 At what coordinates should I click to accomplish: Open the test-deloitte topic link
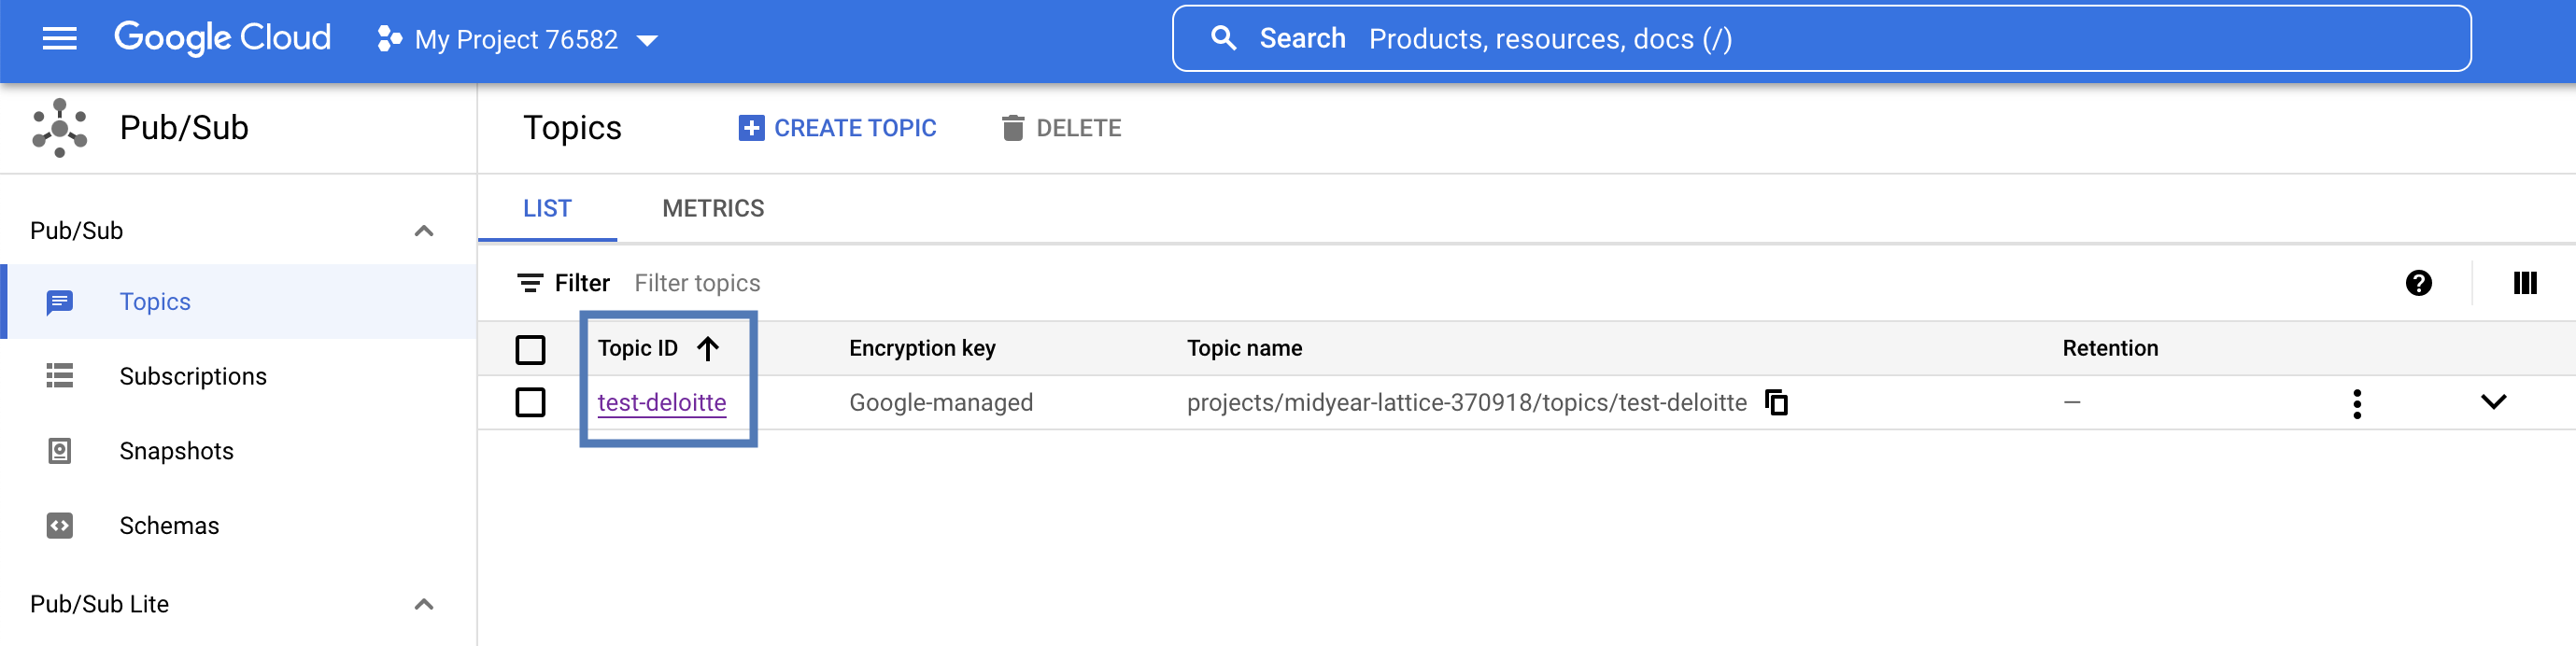coord(661,402)
